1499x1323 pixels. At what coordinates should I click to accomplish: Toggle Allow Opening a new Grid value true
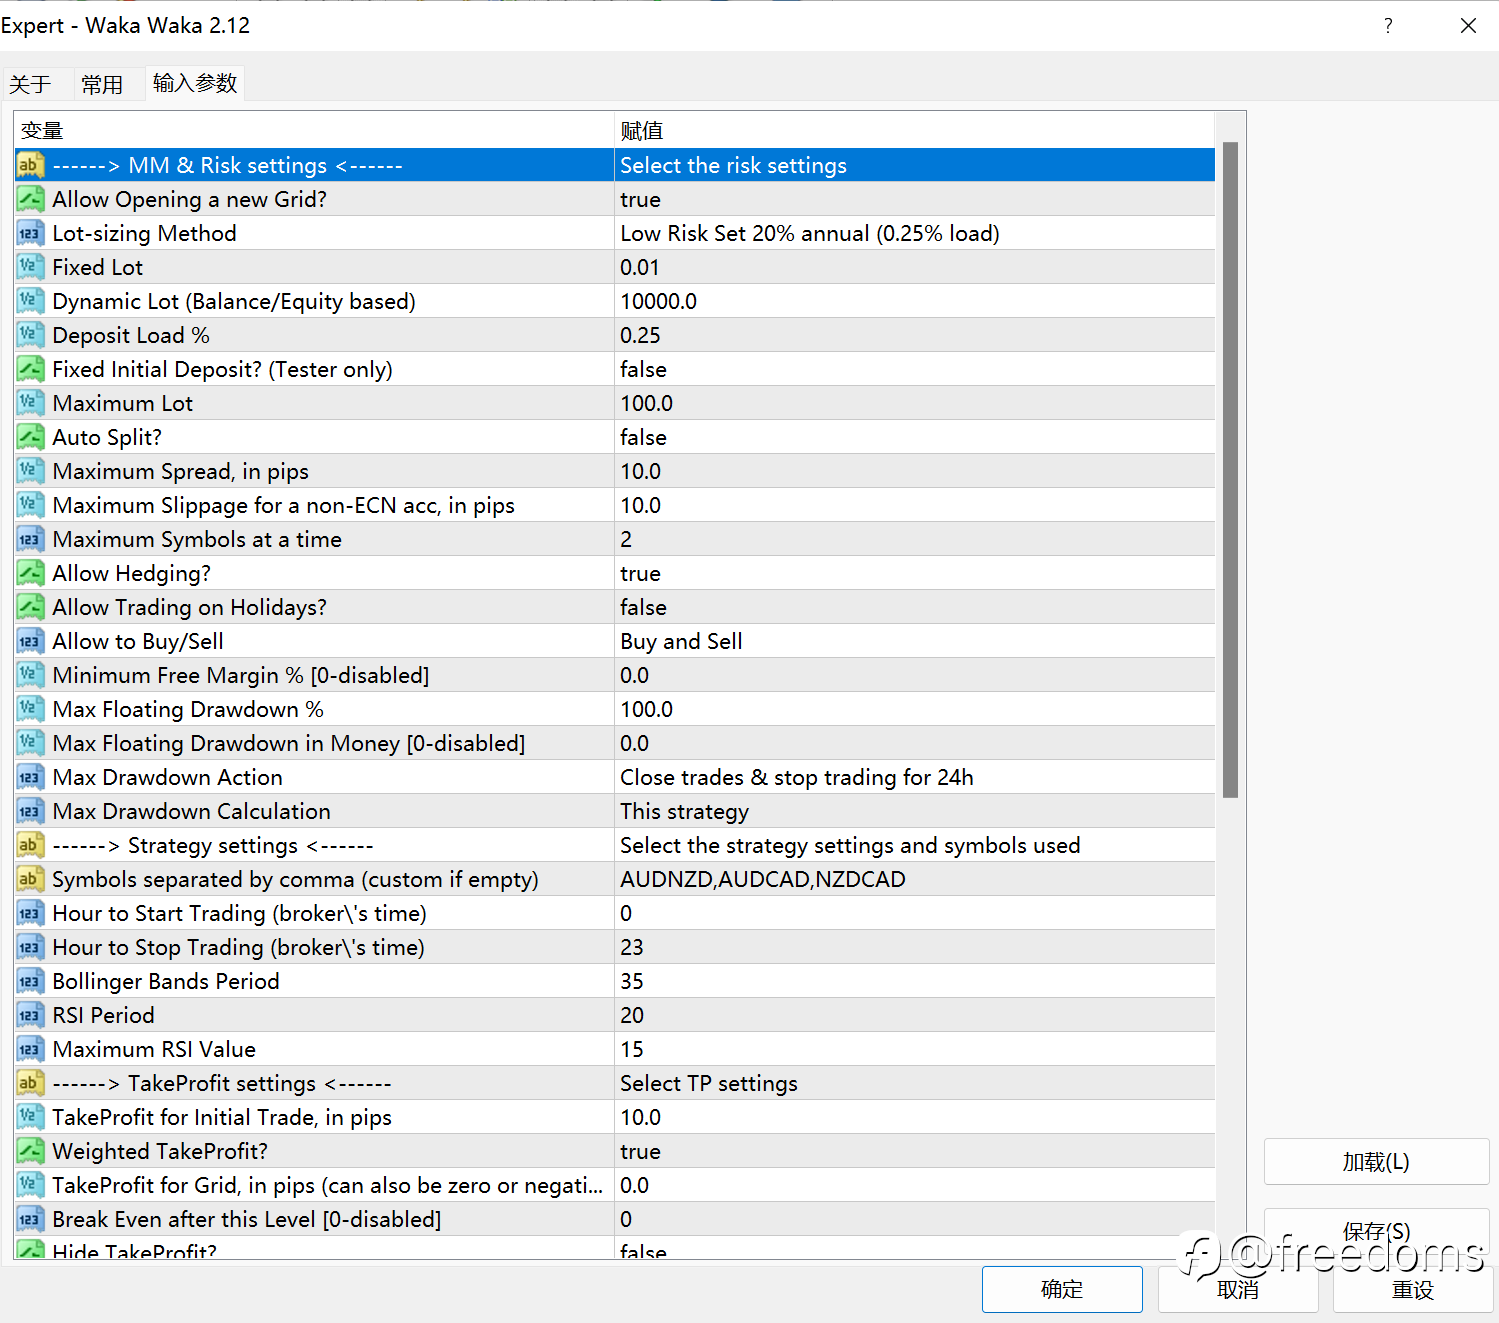pos(915,199)
